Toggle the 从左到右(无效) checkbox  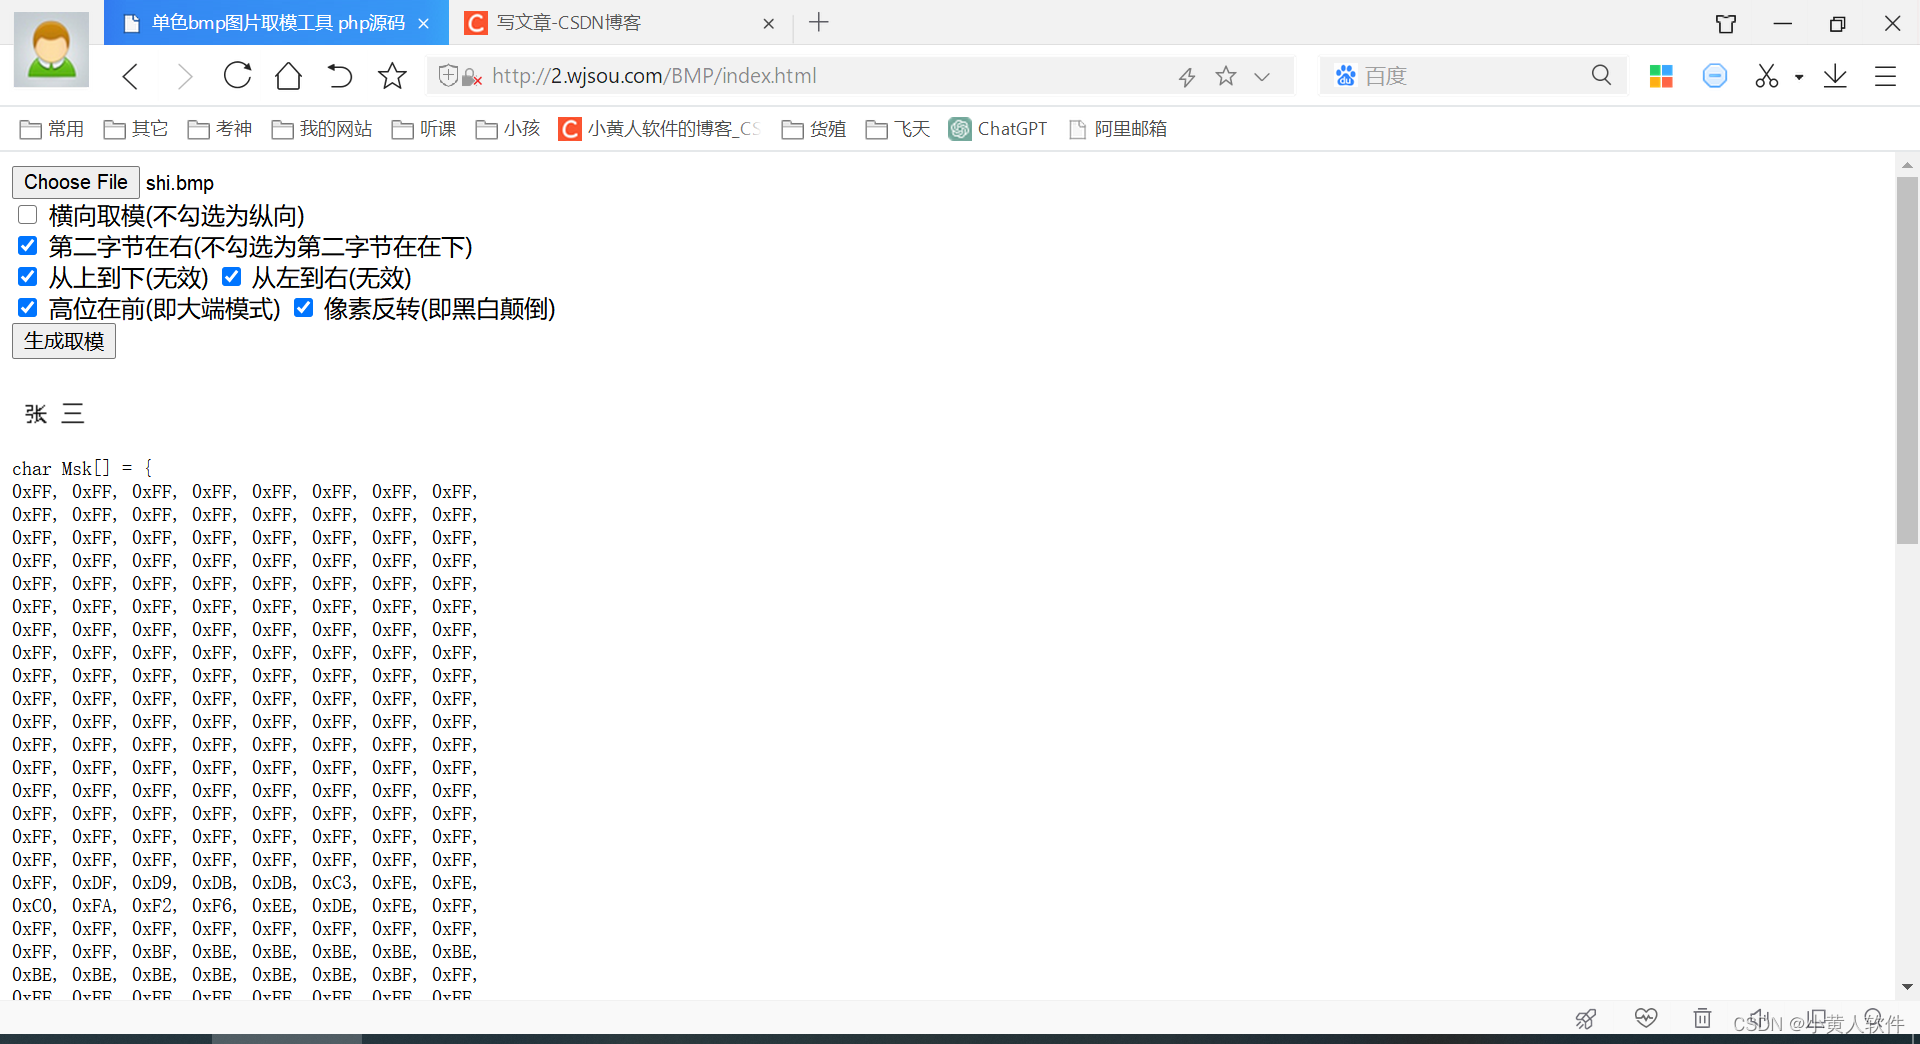232,277
